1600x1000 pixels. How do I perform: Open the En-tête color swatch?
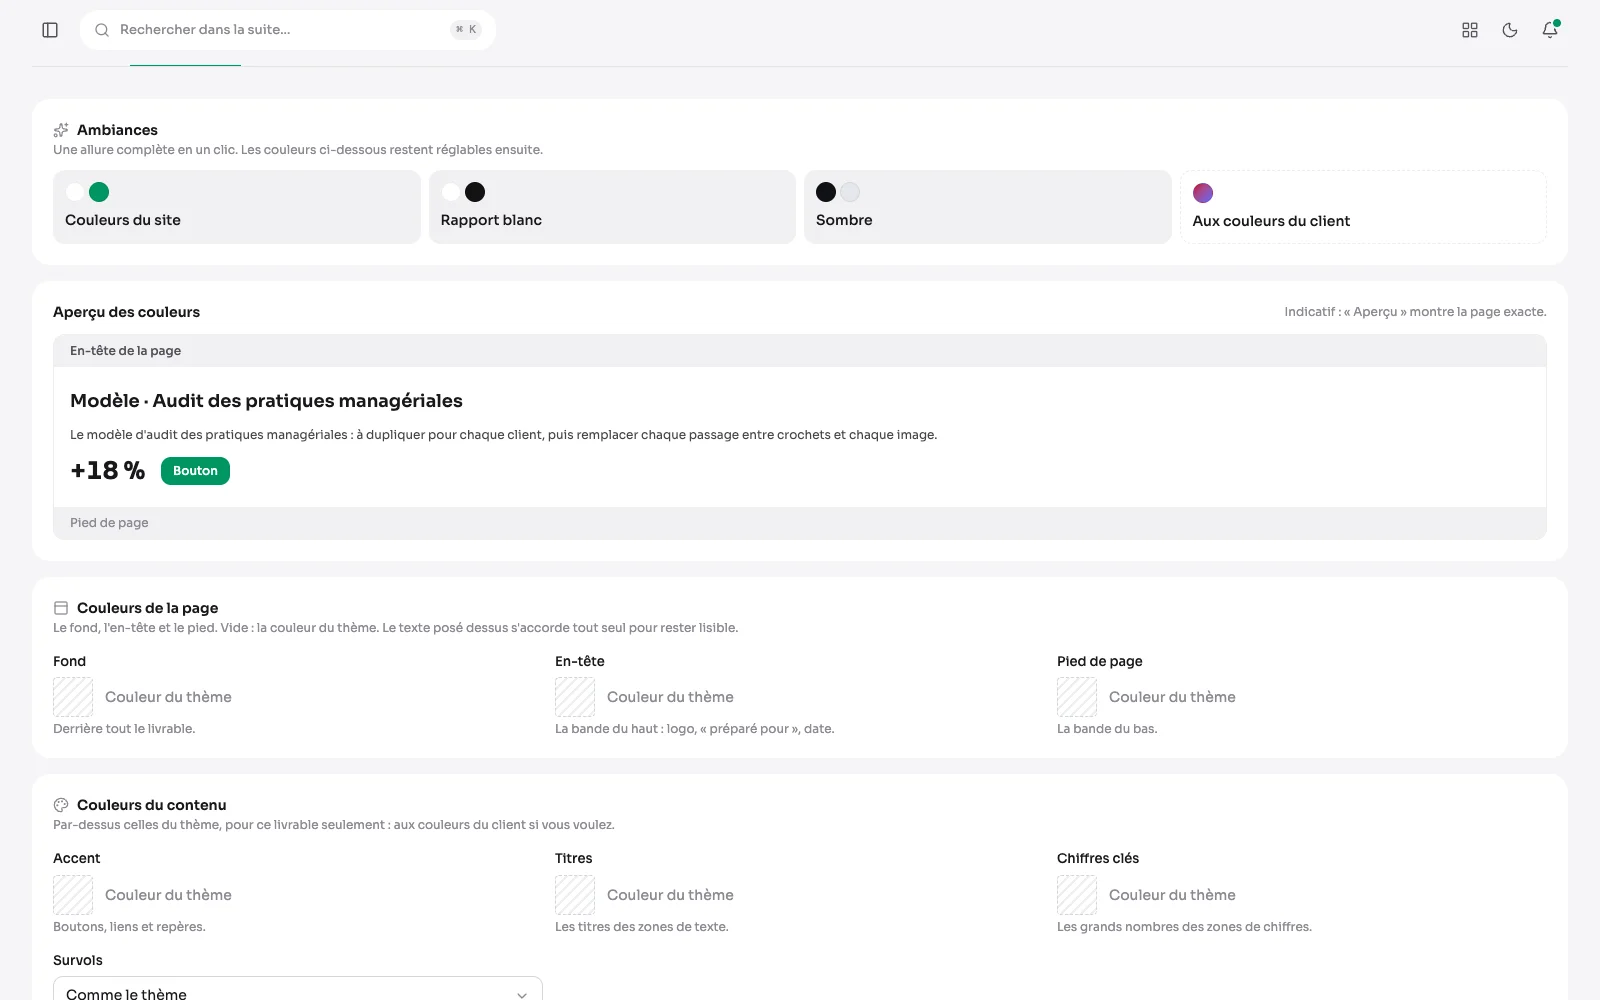pyautogui.click(x=575, y=697)
